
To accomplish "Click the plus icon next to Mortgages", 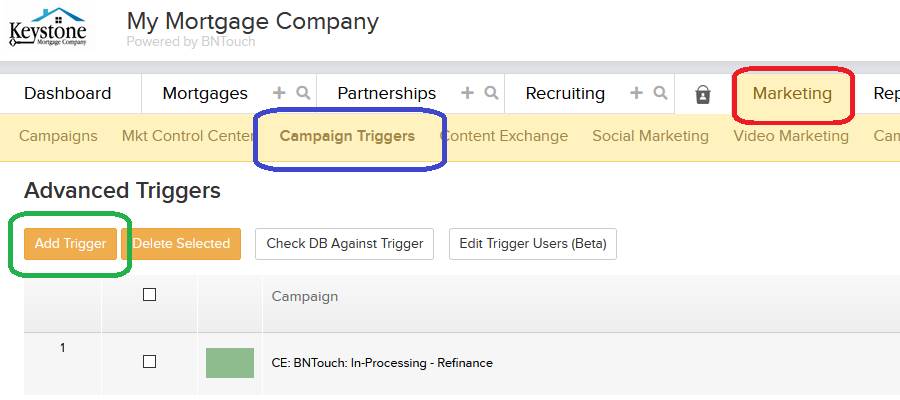I will coord(278,93).
